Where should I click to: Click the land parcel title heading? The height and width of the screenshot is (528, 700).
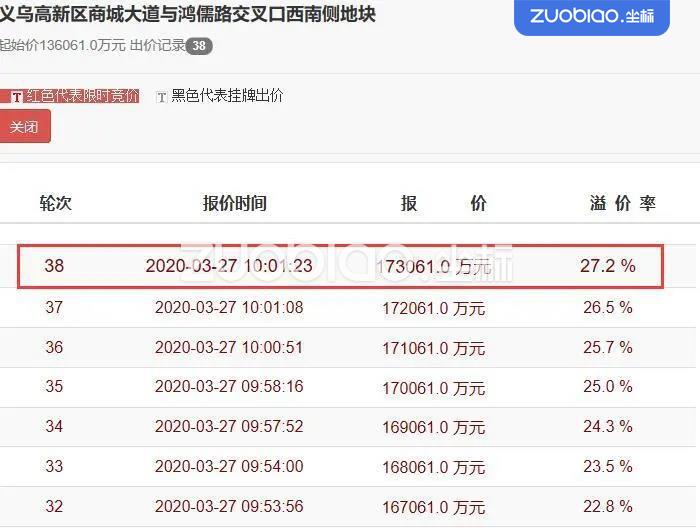click(x=188, y=16)
